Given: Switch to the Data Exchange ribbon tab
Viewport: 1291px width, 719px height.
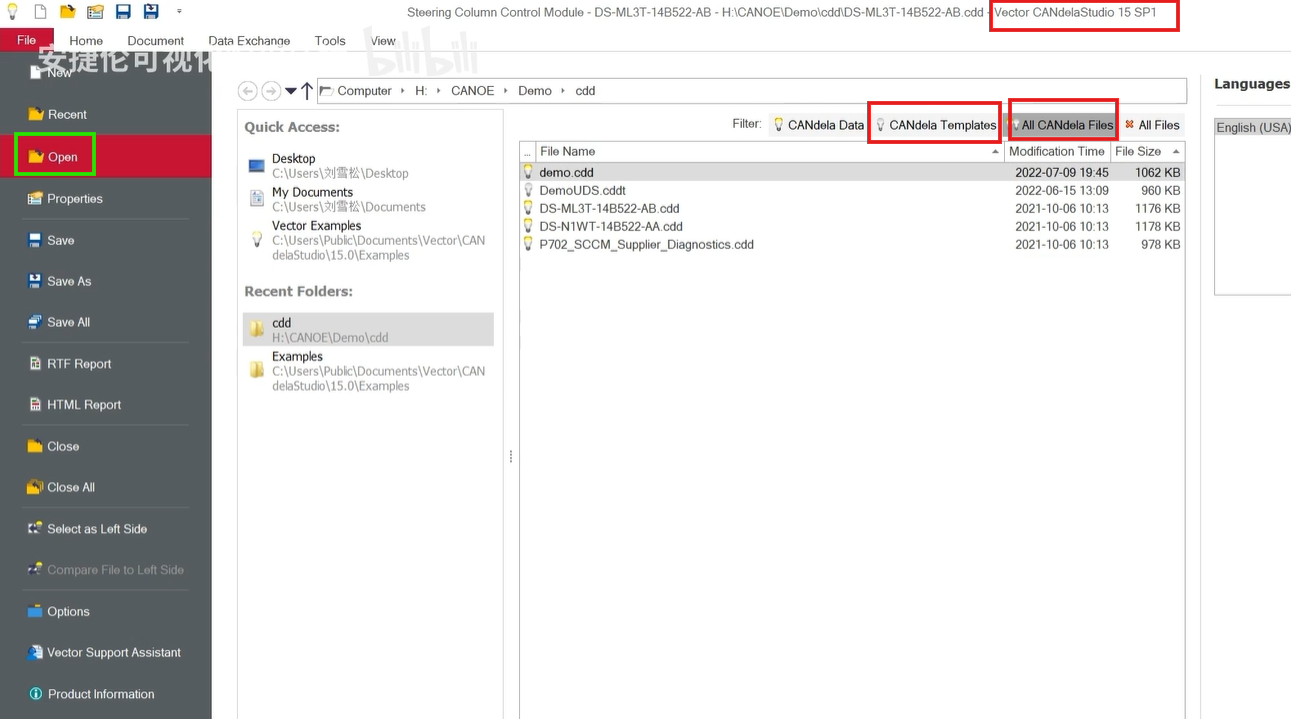Looking at the screenshot, I should [x=249, y=41].
